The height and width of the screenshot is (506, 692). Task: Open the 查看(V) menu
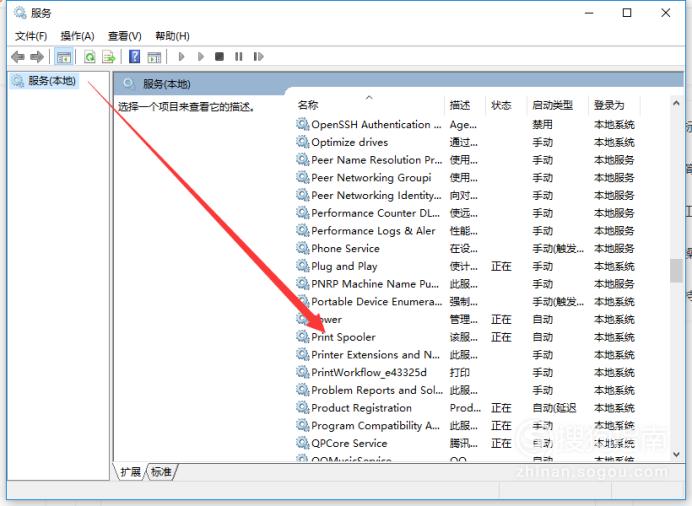pos(124,36)
